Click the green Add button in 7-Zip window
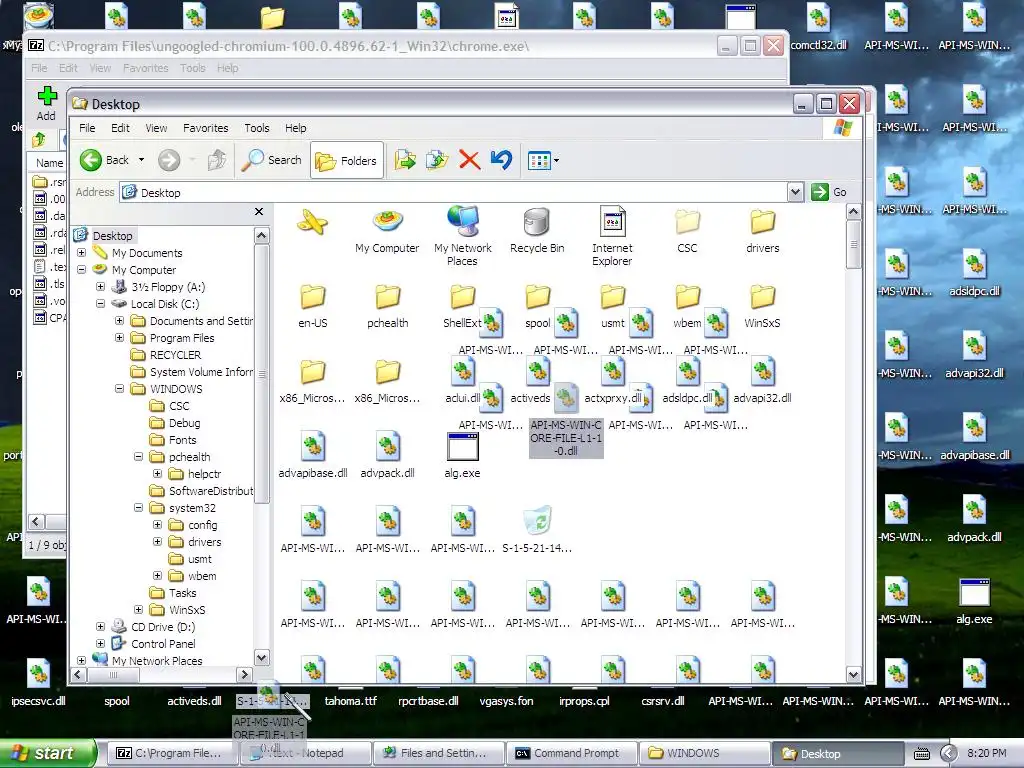 [x=46, y=103]
